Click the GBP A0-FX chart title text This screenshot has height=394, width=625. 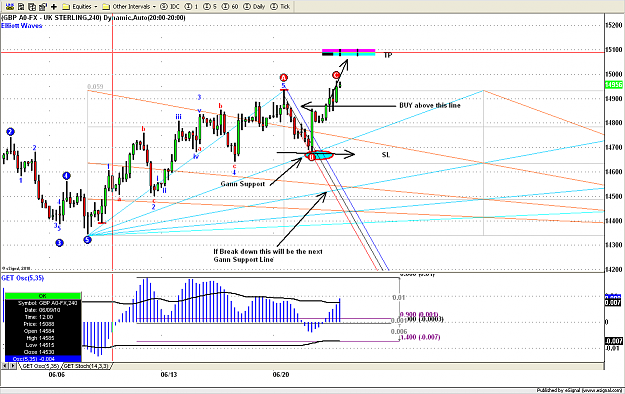pyautogui.click(x=93, y=18)
